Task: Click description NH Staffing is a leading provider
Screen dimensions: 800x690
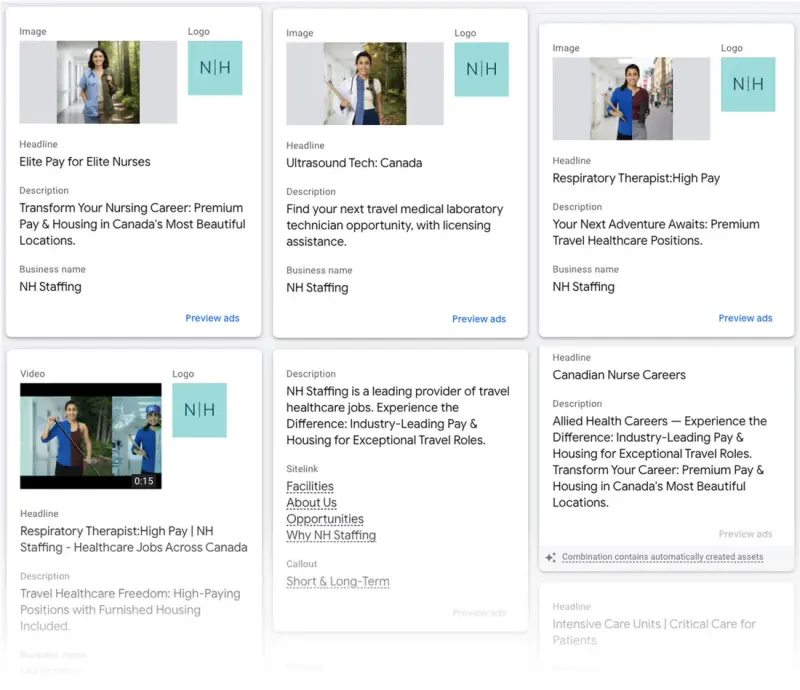Action: point(398,415)
